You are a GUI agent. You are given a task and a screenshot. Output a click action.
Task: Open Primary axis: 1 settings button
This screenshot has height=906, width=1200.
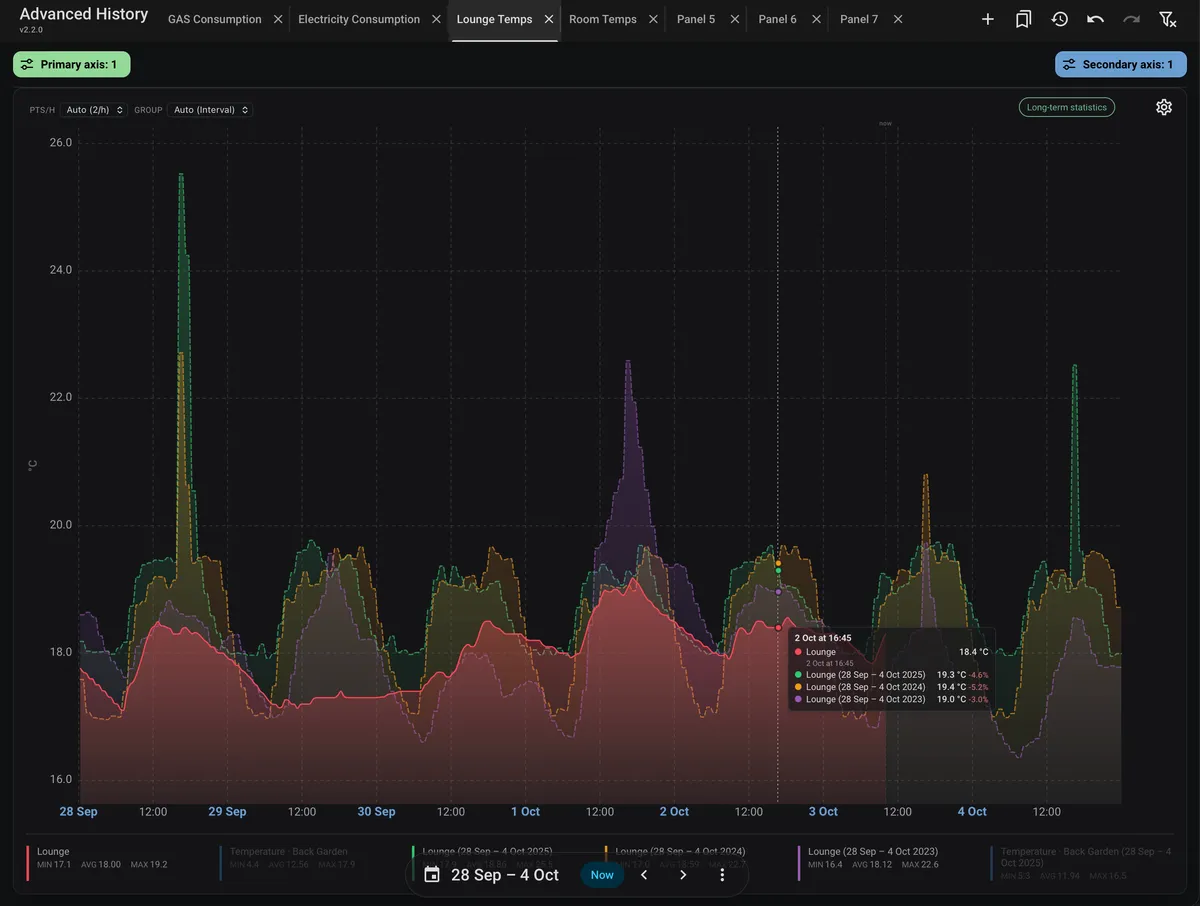[x=72, y=64]
